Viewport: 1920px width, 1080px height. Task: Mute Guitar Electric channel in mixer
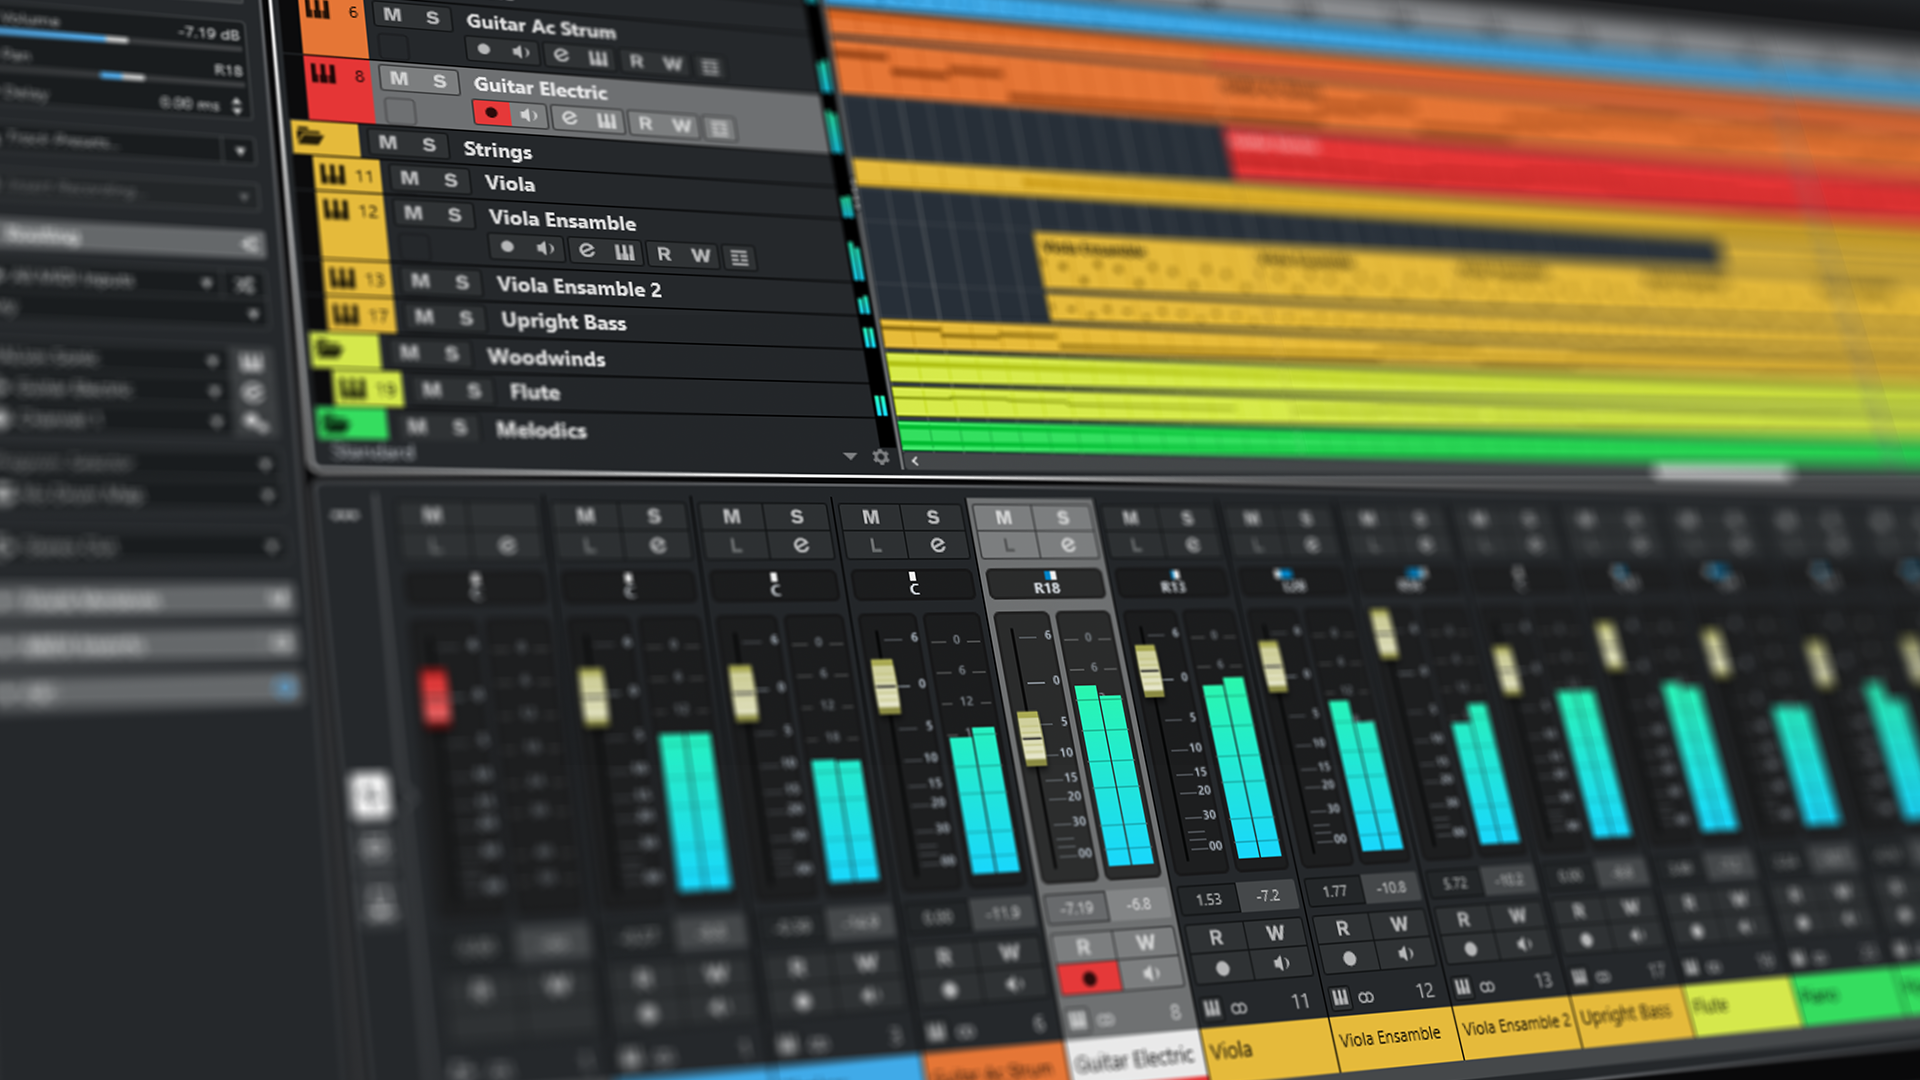1003,517
